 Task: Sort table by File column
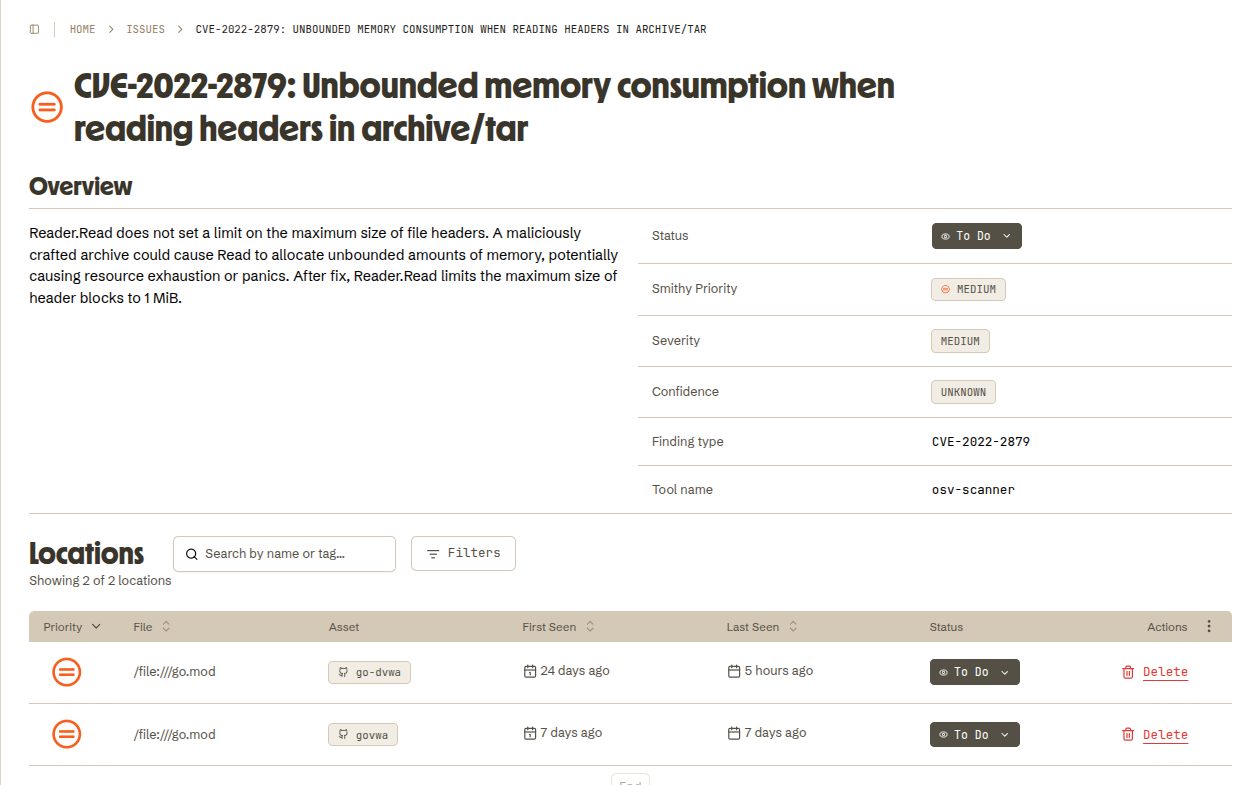[x=152, y=627]
